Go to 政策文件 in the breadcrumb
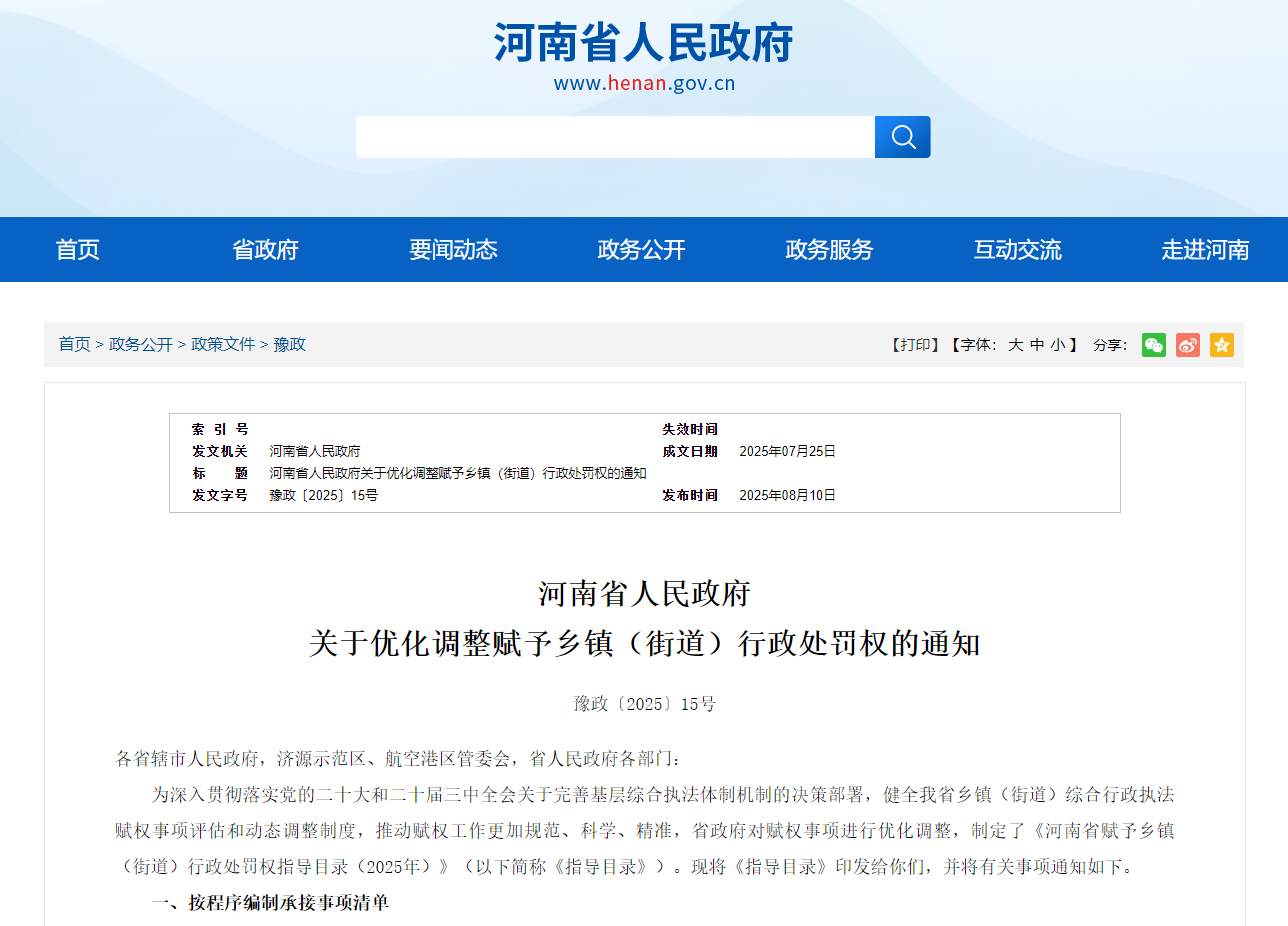 tap(223, 344)
